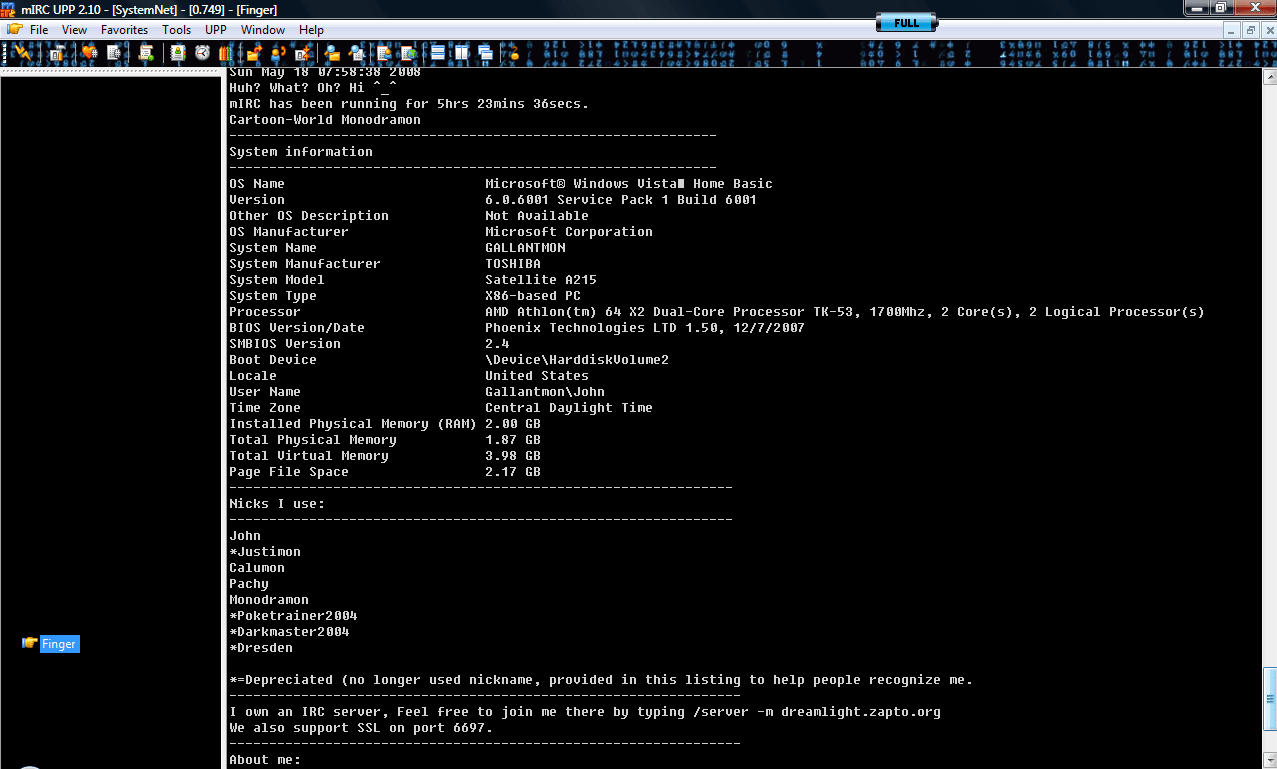Click the 'About me:' heading
Viewport: 1277px width, 769px height.
pos(265,760)
